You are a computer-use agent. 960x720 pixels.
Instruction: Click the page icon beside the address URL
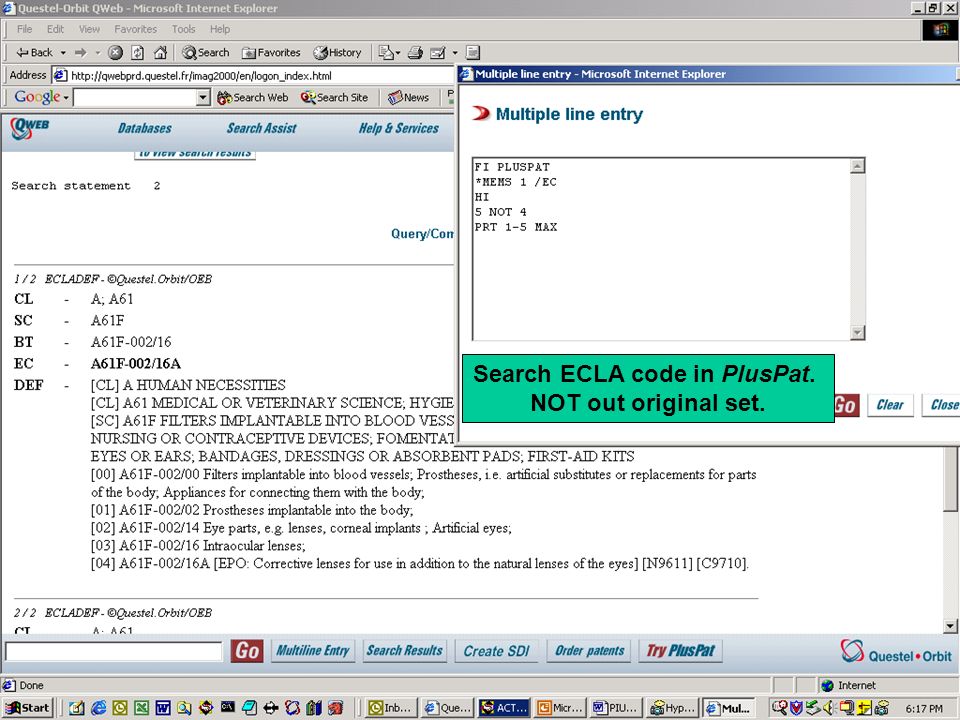click(60, 75)
